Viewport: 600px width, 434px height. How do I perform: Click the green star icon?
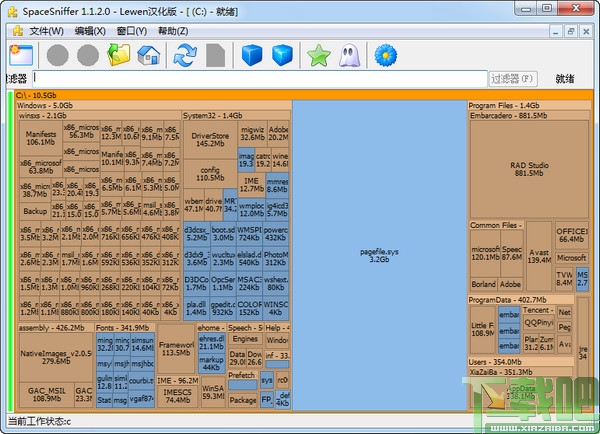pyautogui.click(x=319, y=55)
